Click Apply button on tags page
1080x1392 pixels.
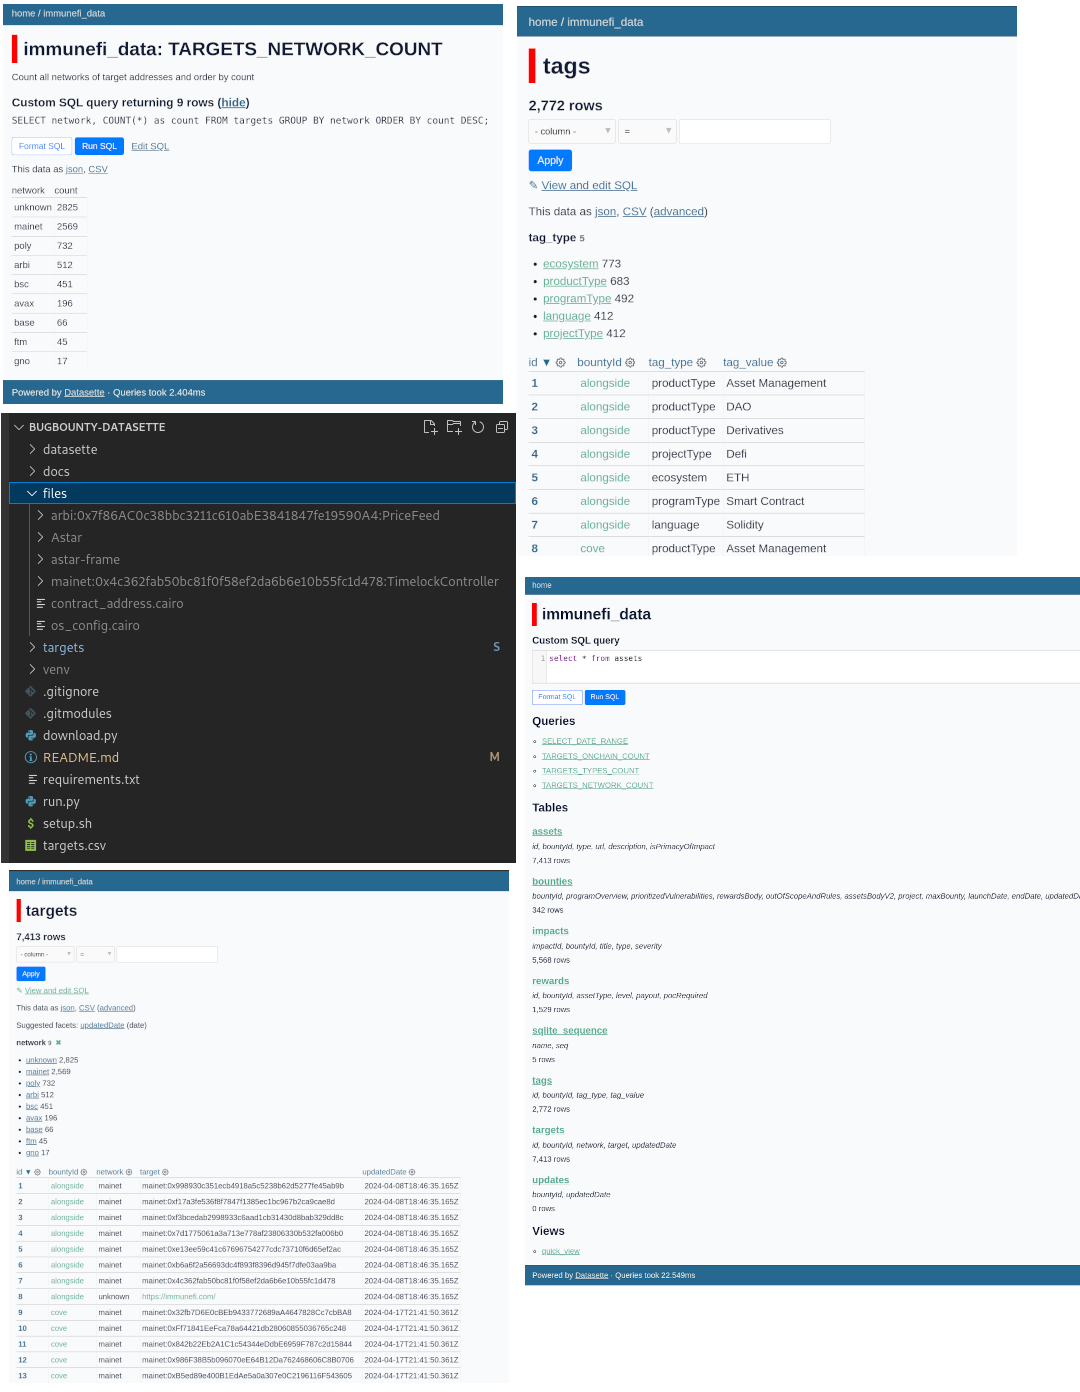point(550,160)
